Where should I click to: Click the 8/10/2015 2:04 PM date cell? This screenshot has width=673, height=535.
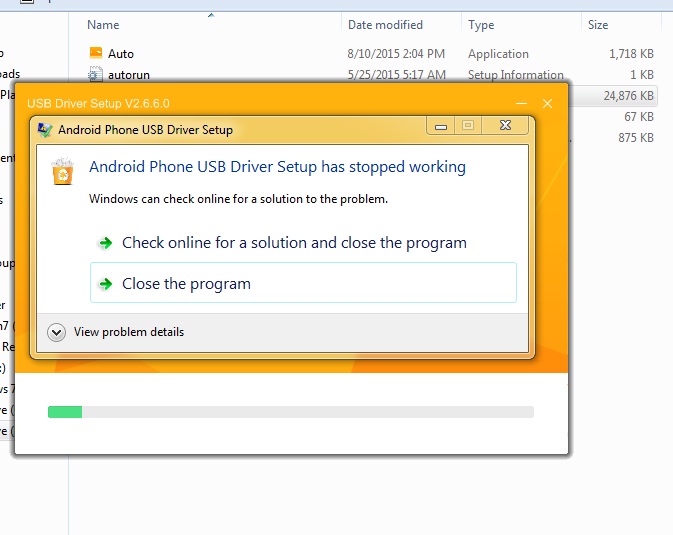coord(396,54)
